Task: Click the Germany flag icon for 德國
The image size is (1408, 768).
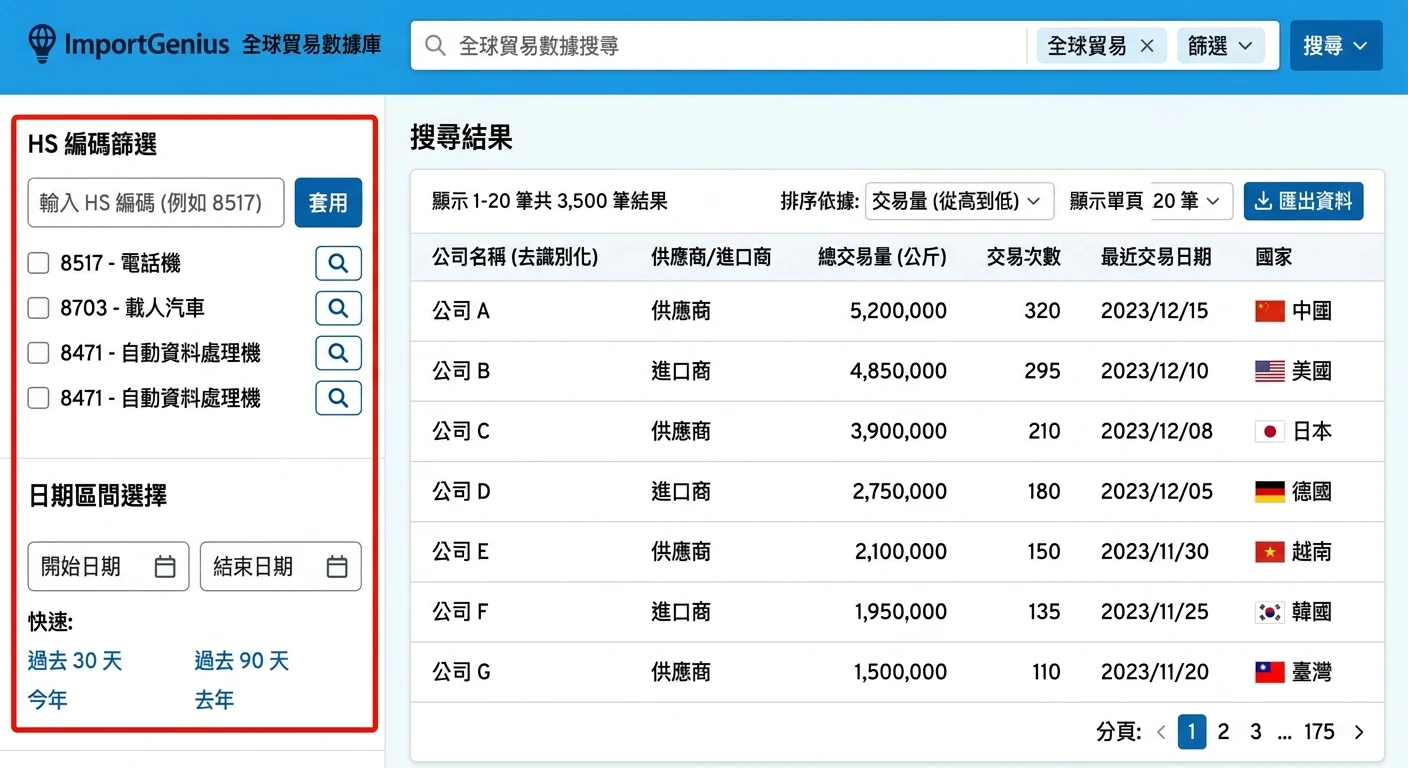Action: pos(1269,491)
